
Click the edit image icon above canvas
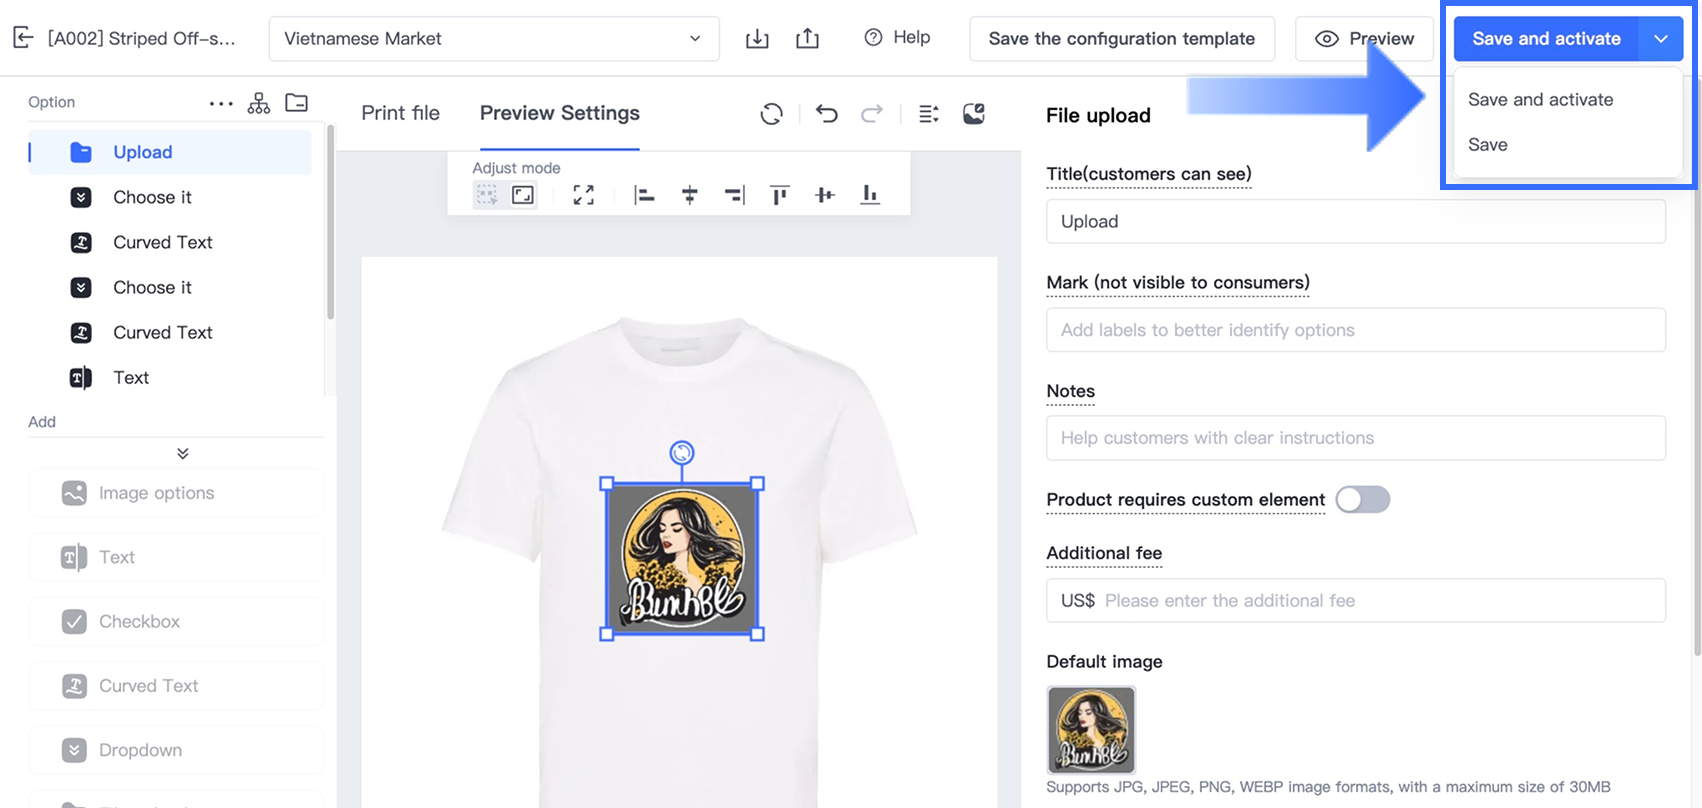974,114
